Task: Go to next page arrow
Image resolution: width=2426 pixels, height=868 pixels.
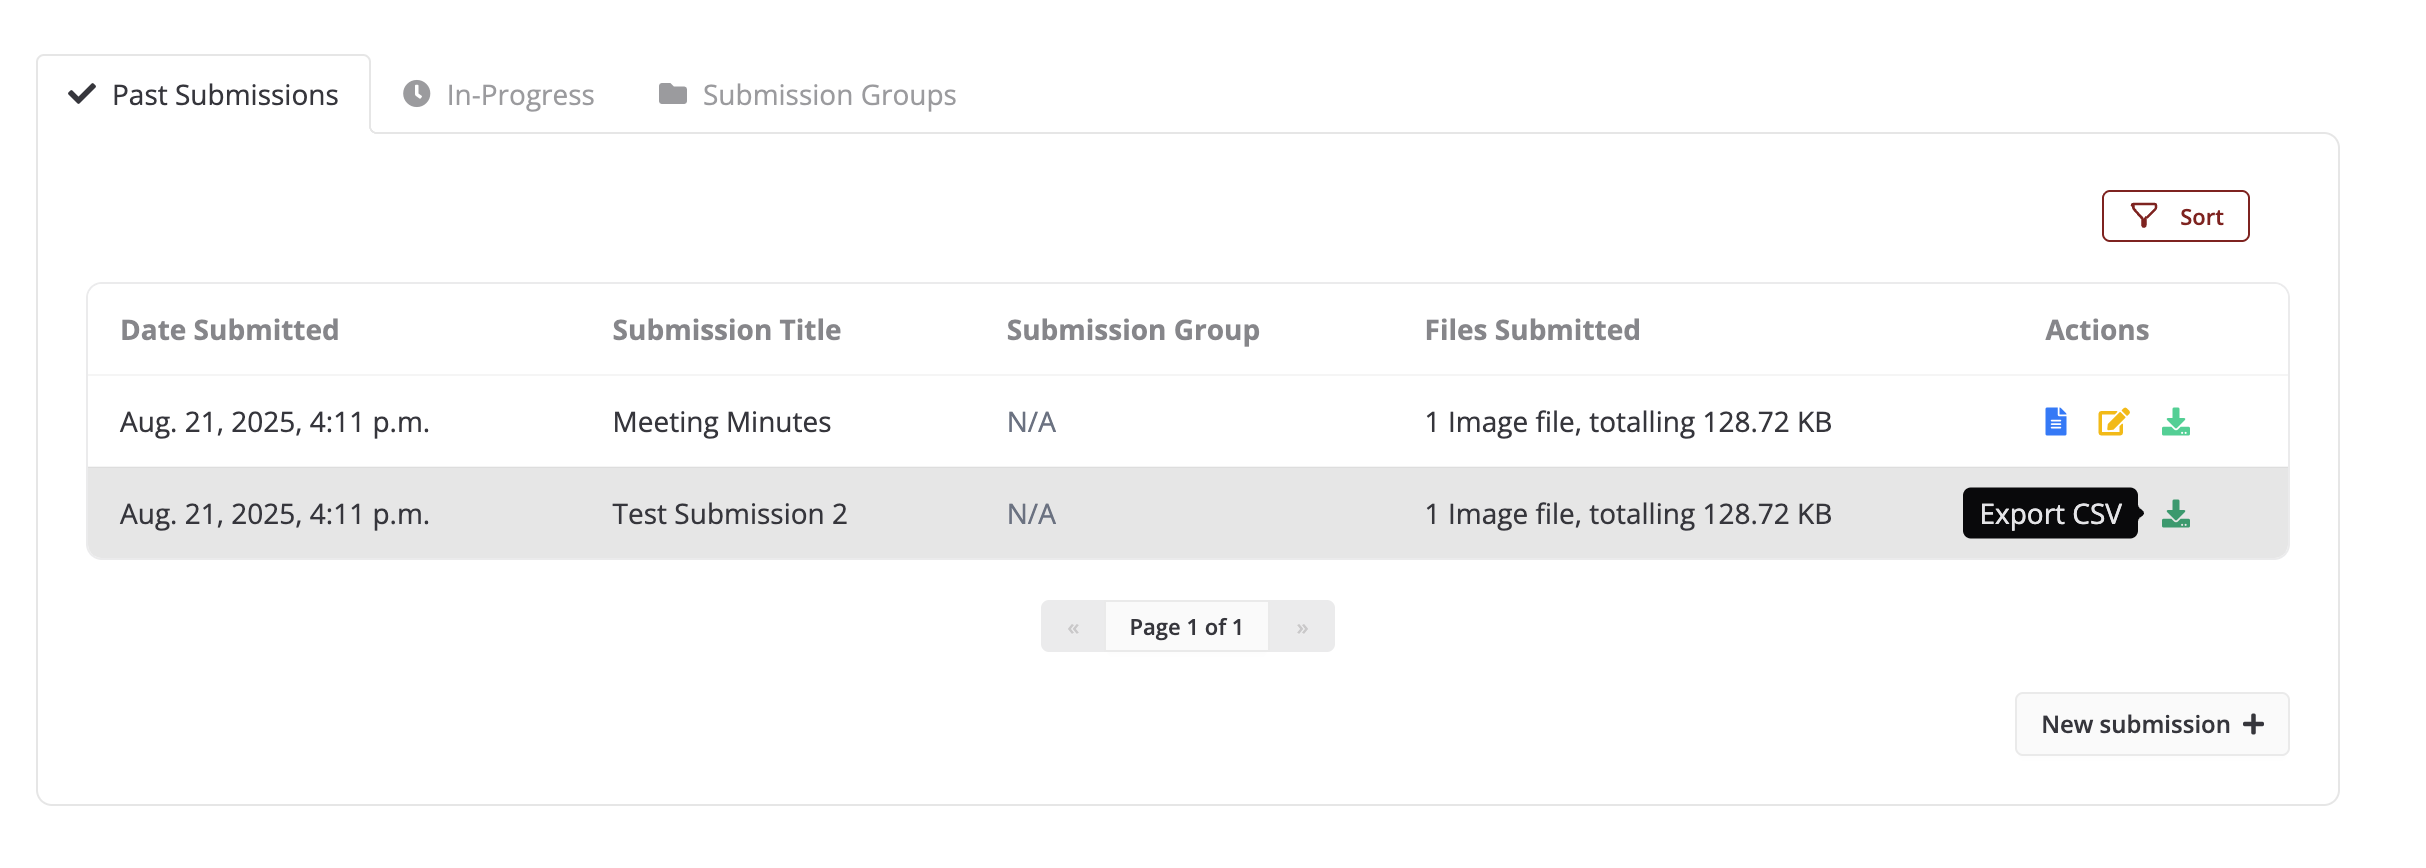Action: [x=1302, y=627]
